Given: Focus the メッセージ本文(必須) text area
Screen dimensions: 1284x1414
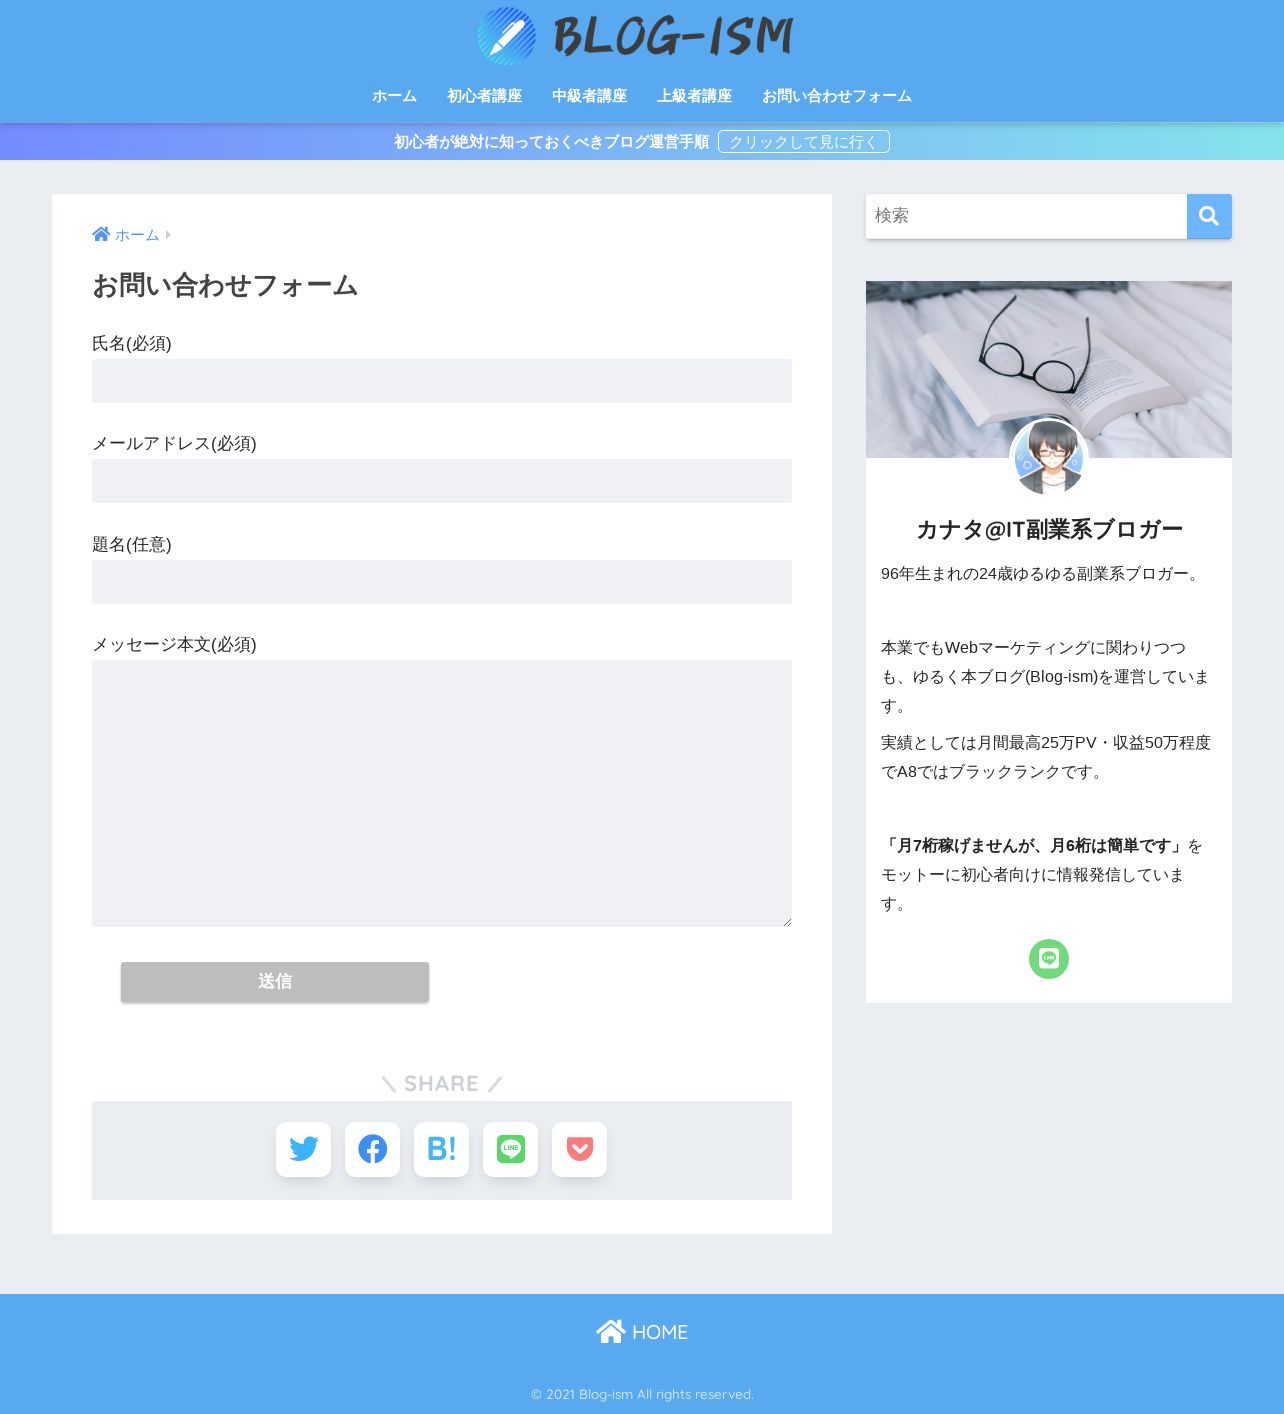Looking at the screenshot, I should pos(442,793).
